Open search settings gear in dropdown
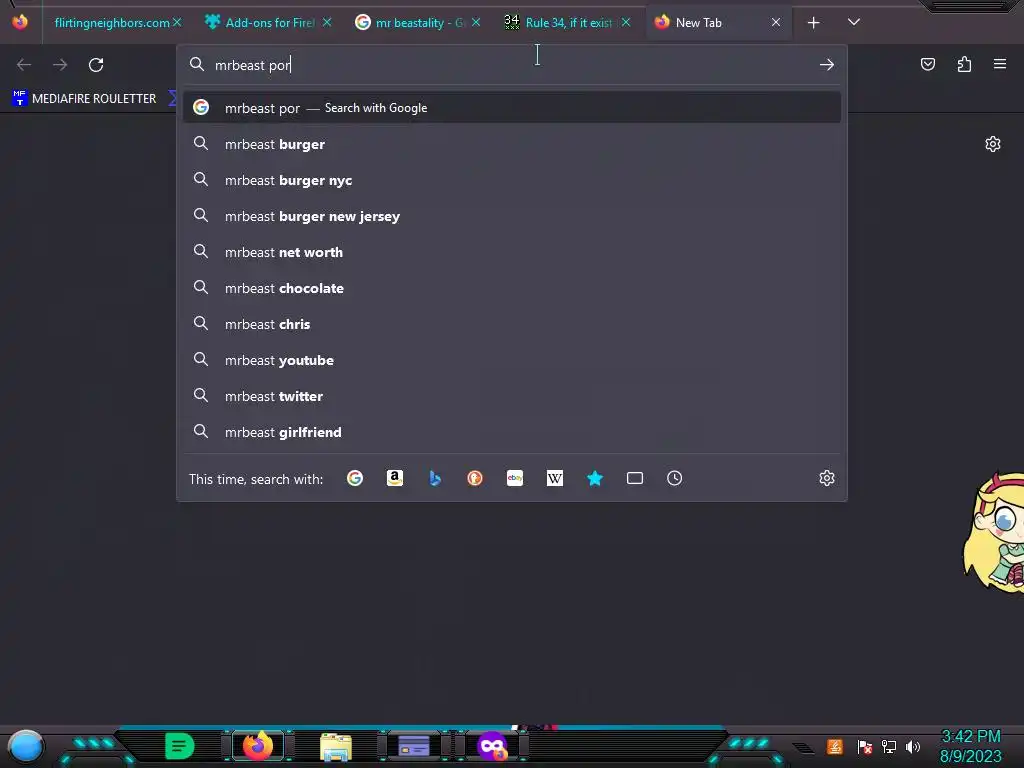The image size is (1024, 768). pyautogui.click(x=827, y=478)
